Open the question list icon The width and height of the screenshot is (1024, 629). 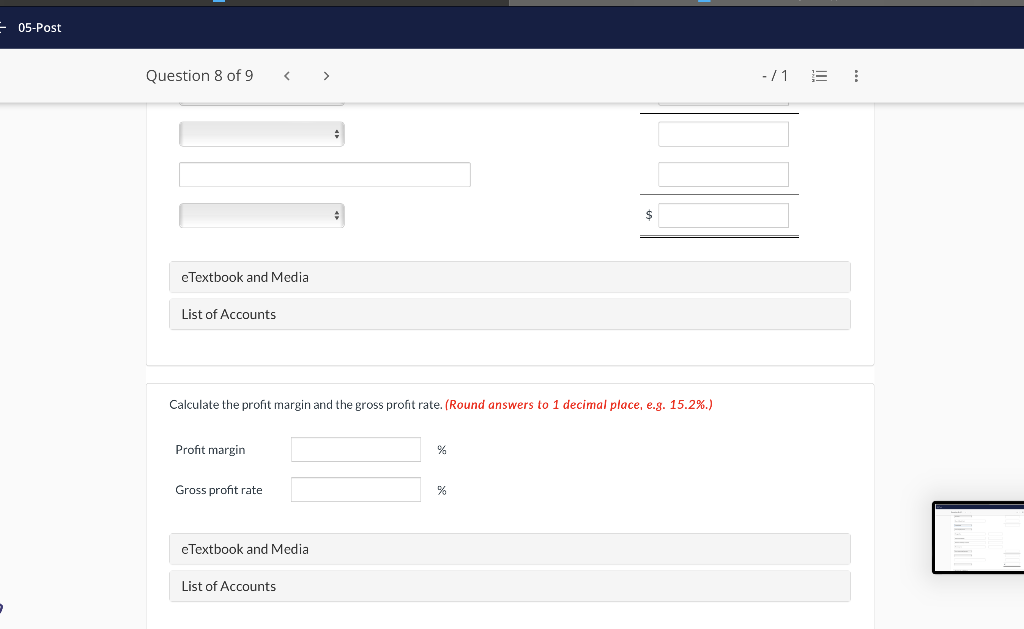819,76
